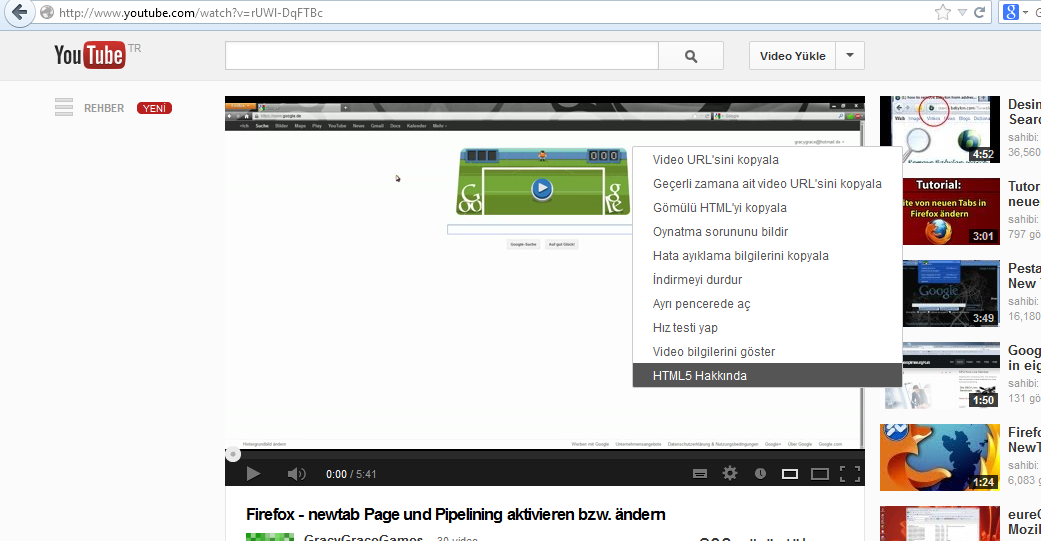Image resolution: width=1041 pixels, height=541 pixels.
Task: Click the time display 0:00 / 5:41
Action: [351, 474]
